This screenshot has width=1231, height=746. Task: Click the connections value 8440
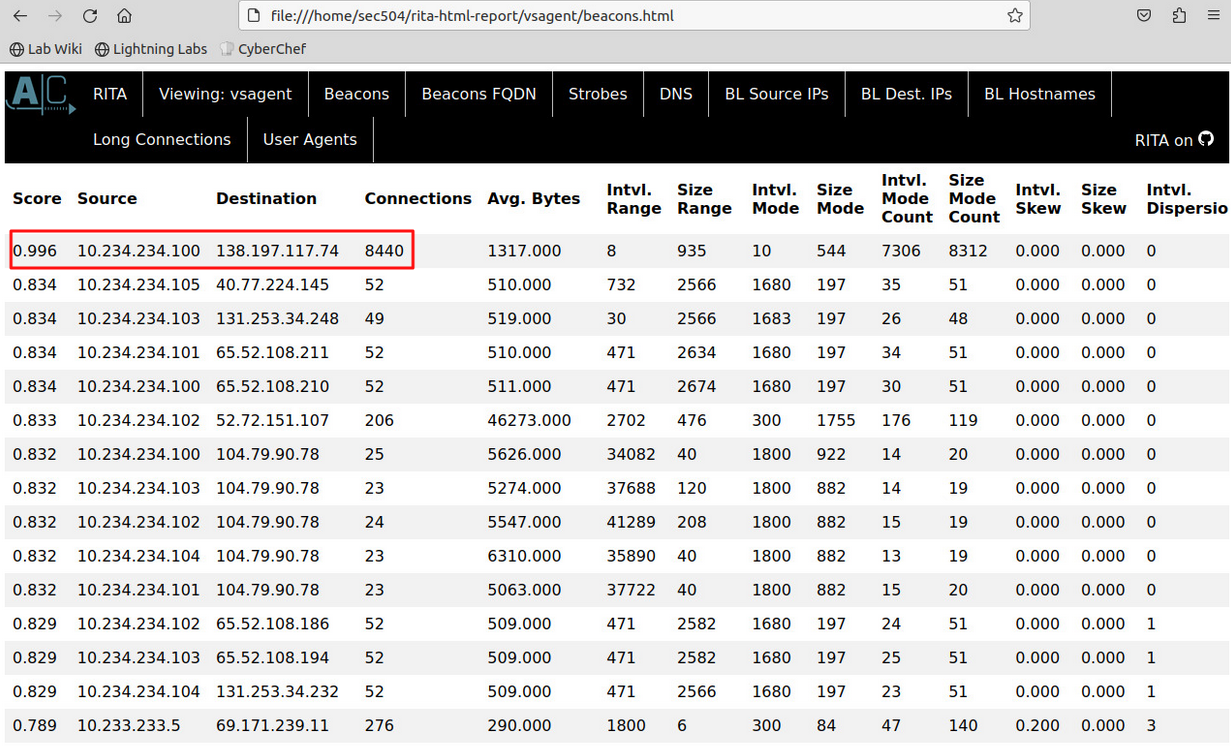tap(384, 251)
